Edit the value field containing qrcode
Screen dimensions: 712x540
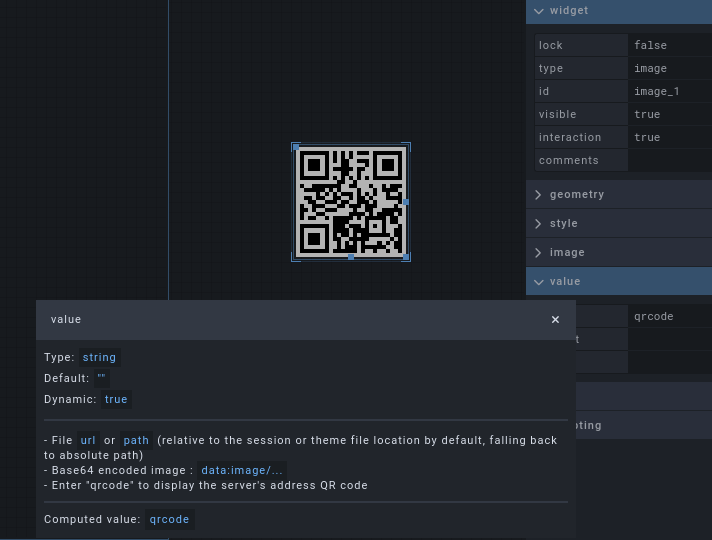coord(670,317)
